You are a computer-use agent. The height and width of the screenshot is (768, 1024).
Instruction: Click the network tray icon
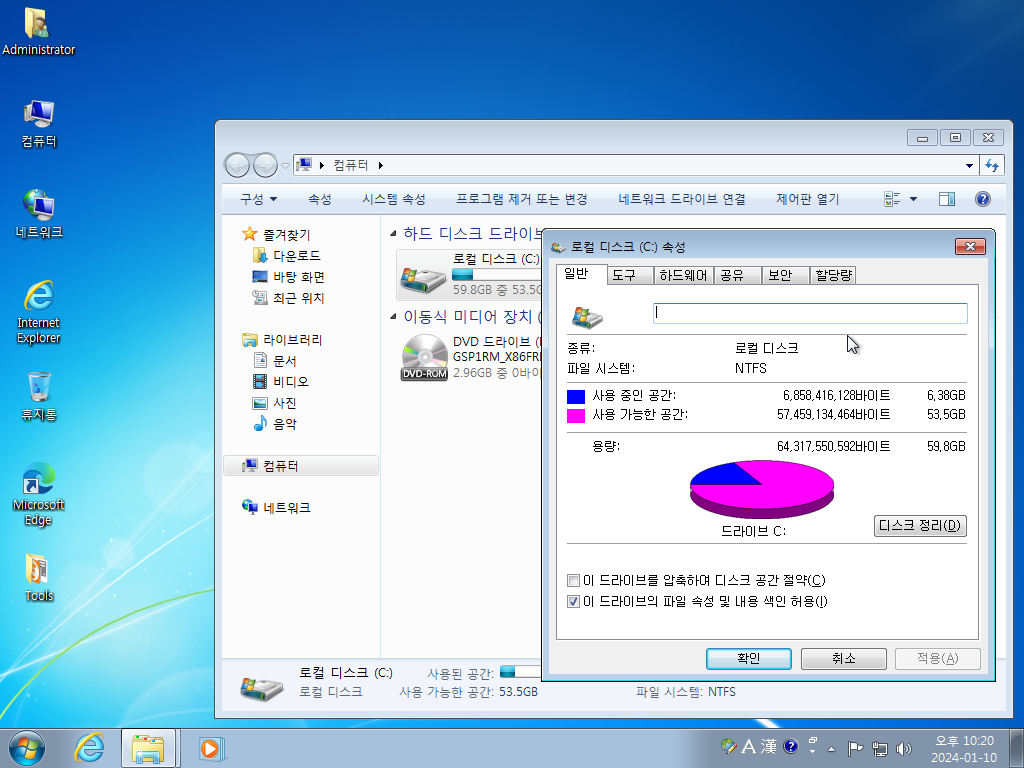[880, 748]
